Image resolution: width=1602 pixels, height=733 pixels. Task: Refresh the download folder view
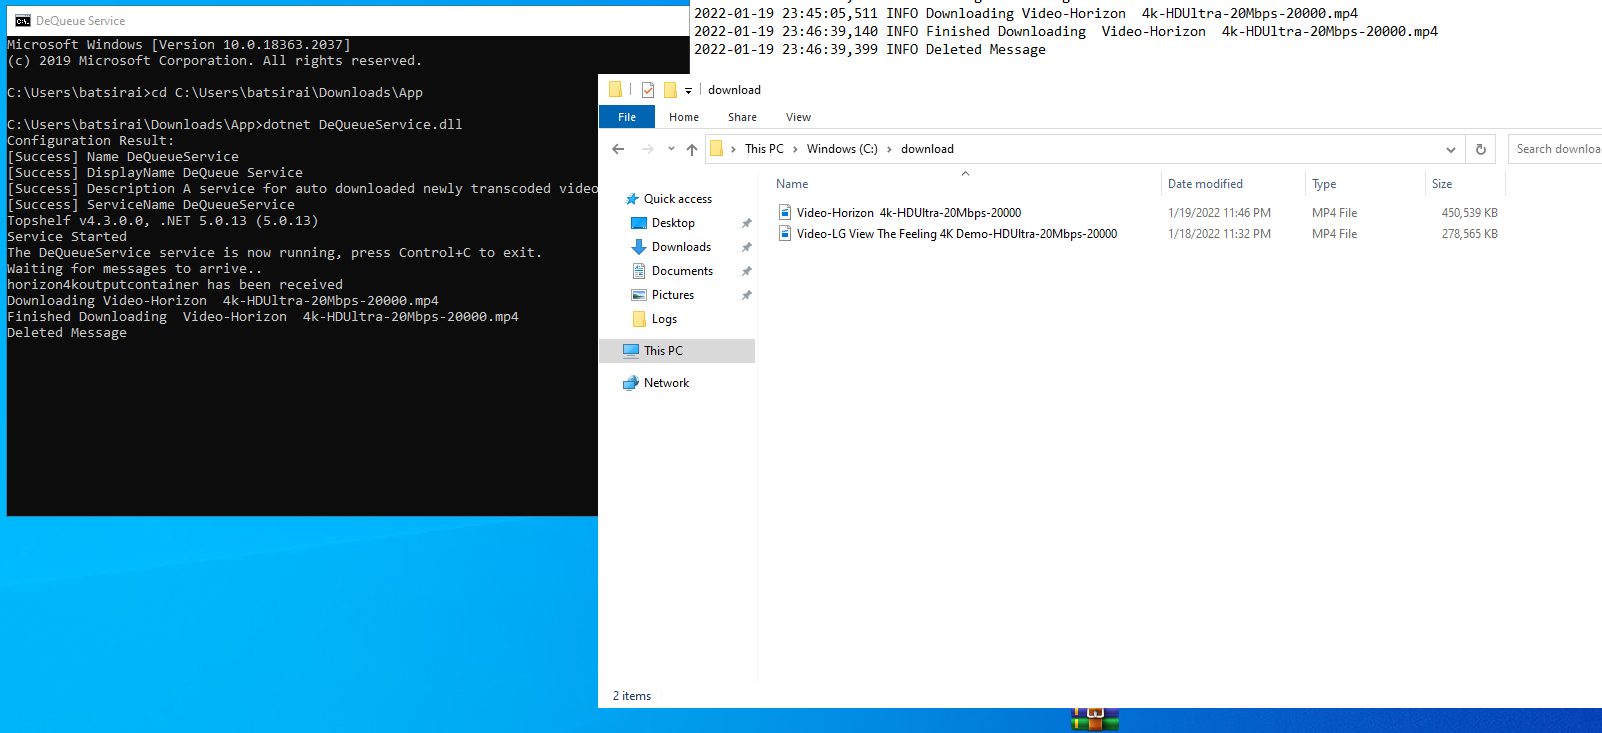[x=1481, y=149]
